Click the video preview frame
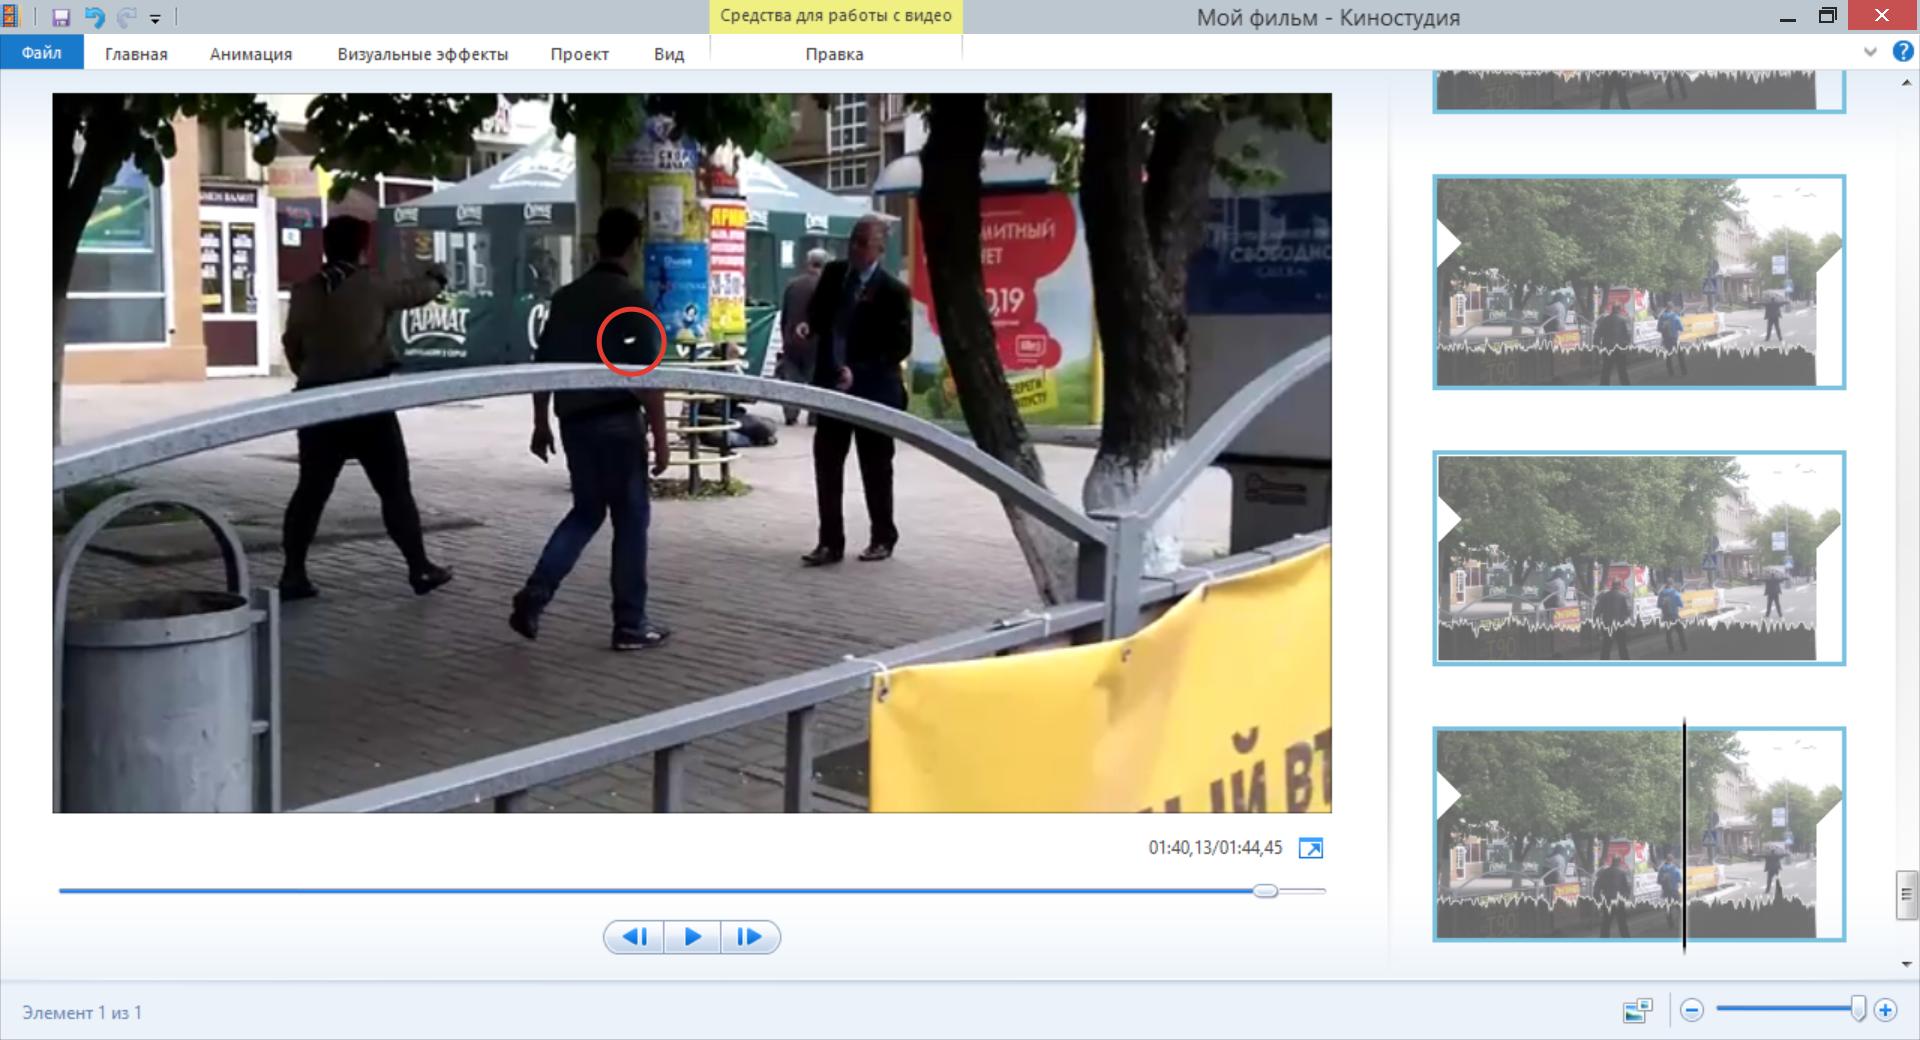 tap(692, 453)
